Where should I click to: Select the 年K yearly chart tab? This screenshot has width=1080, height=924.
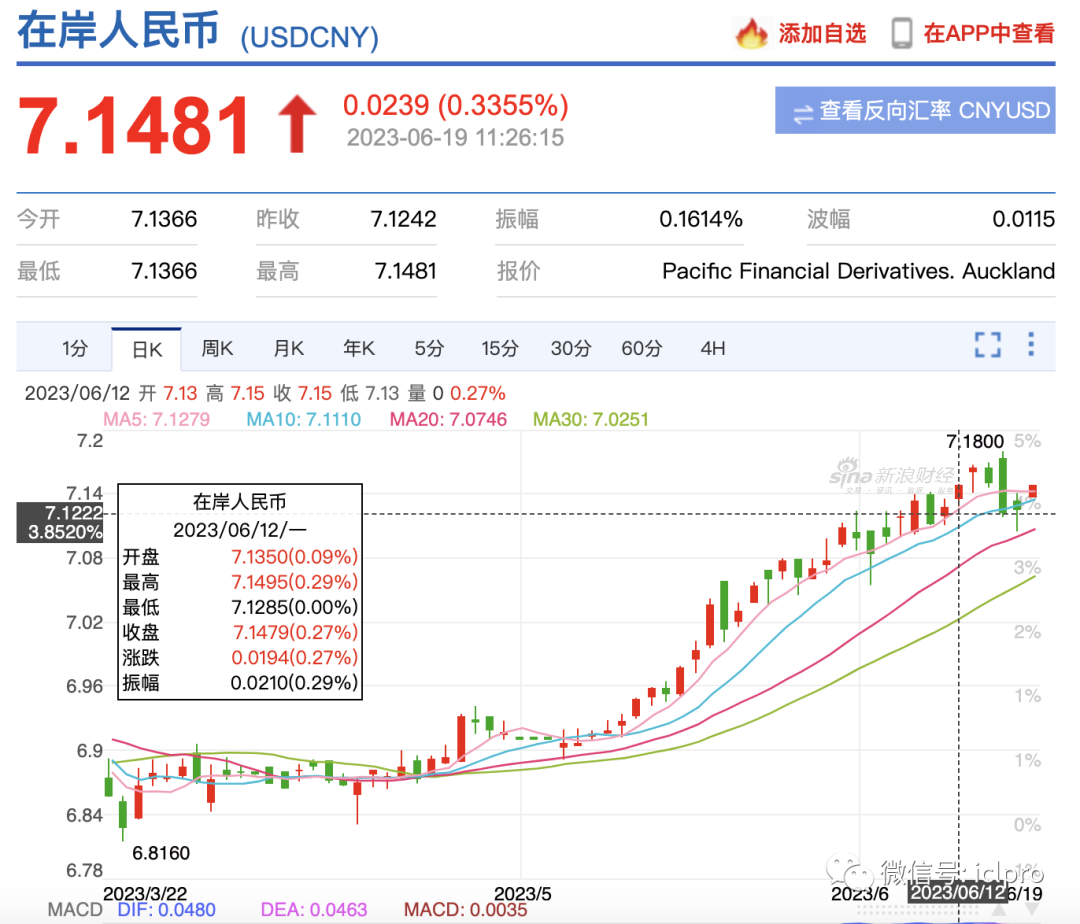point(358,349)
